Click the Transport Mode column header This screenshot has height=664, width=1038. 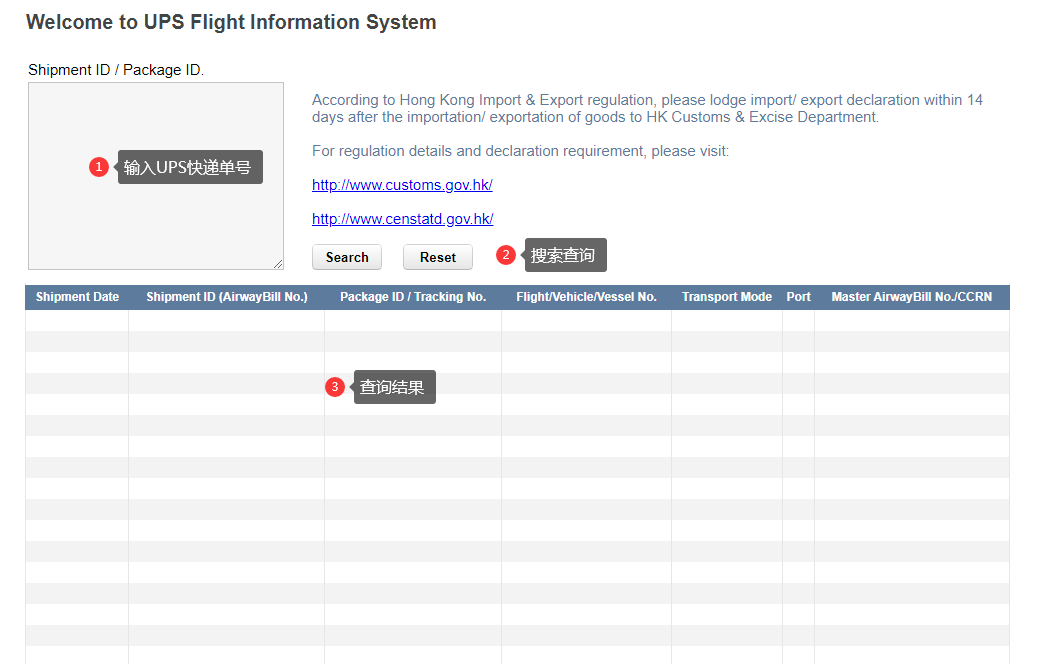[x=727, y=297]
